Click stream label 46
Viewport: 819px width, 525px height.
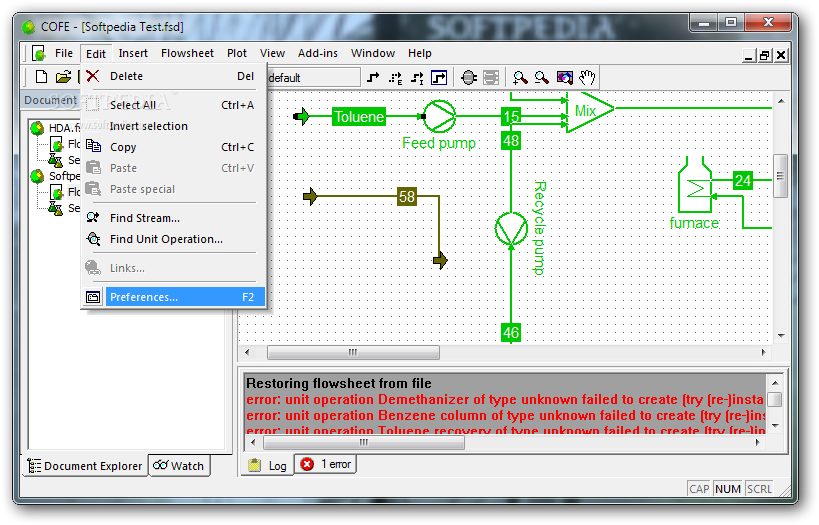coord(511,333)
